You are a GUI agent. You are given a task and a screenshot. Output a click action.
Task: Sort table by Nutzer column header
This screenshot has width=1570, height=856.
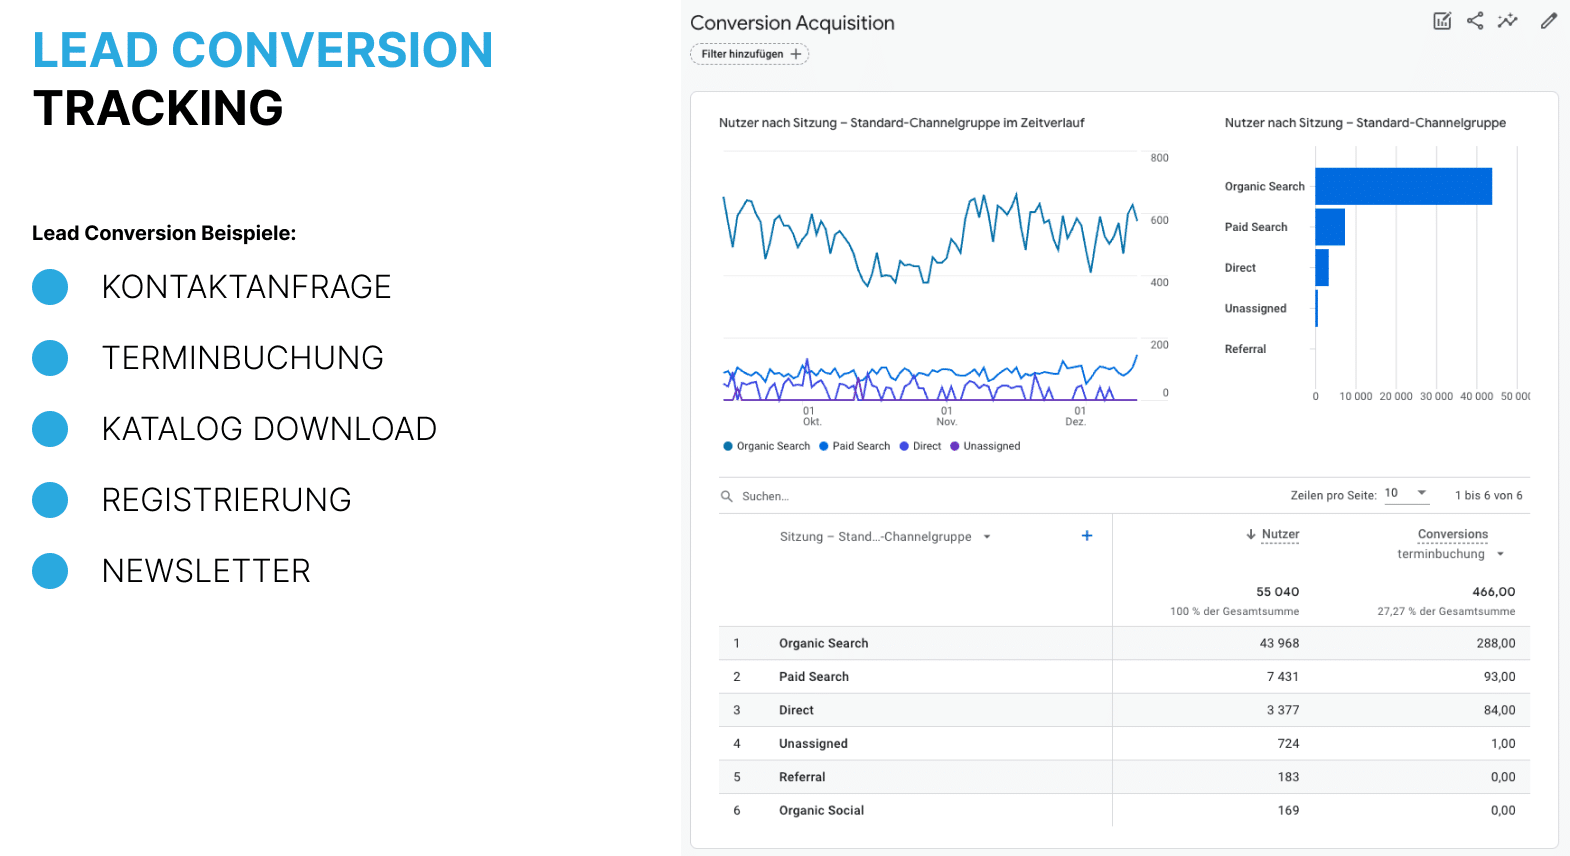1280,535
